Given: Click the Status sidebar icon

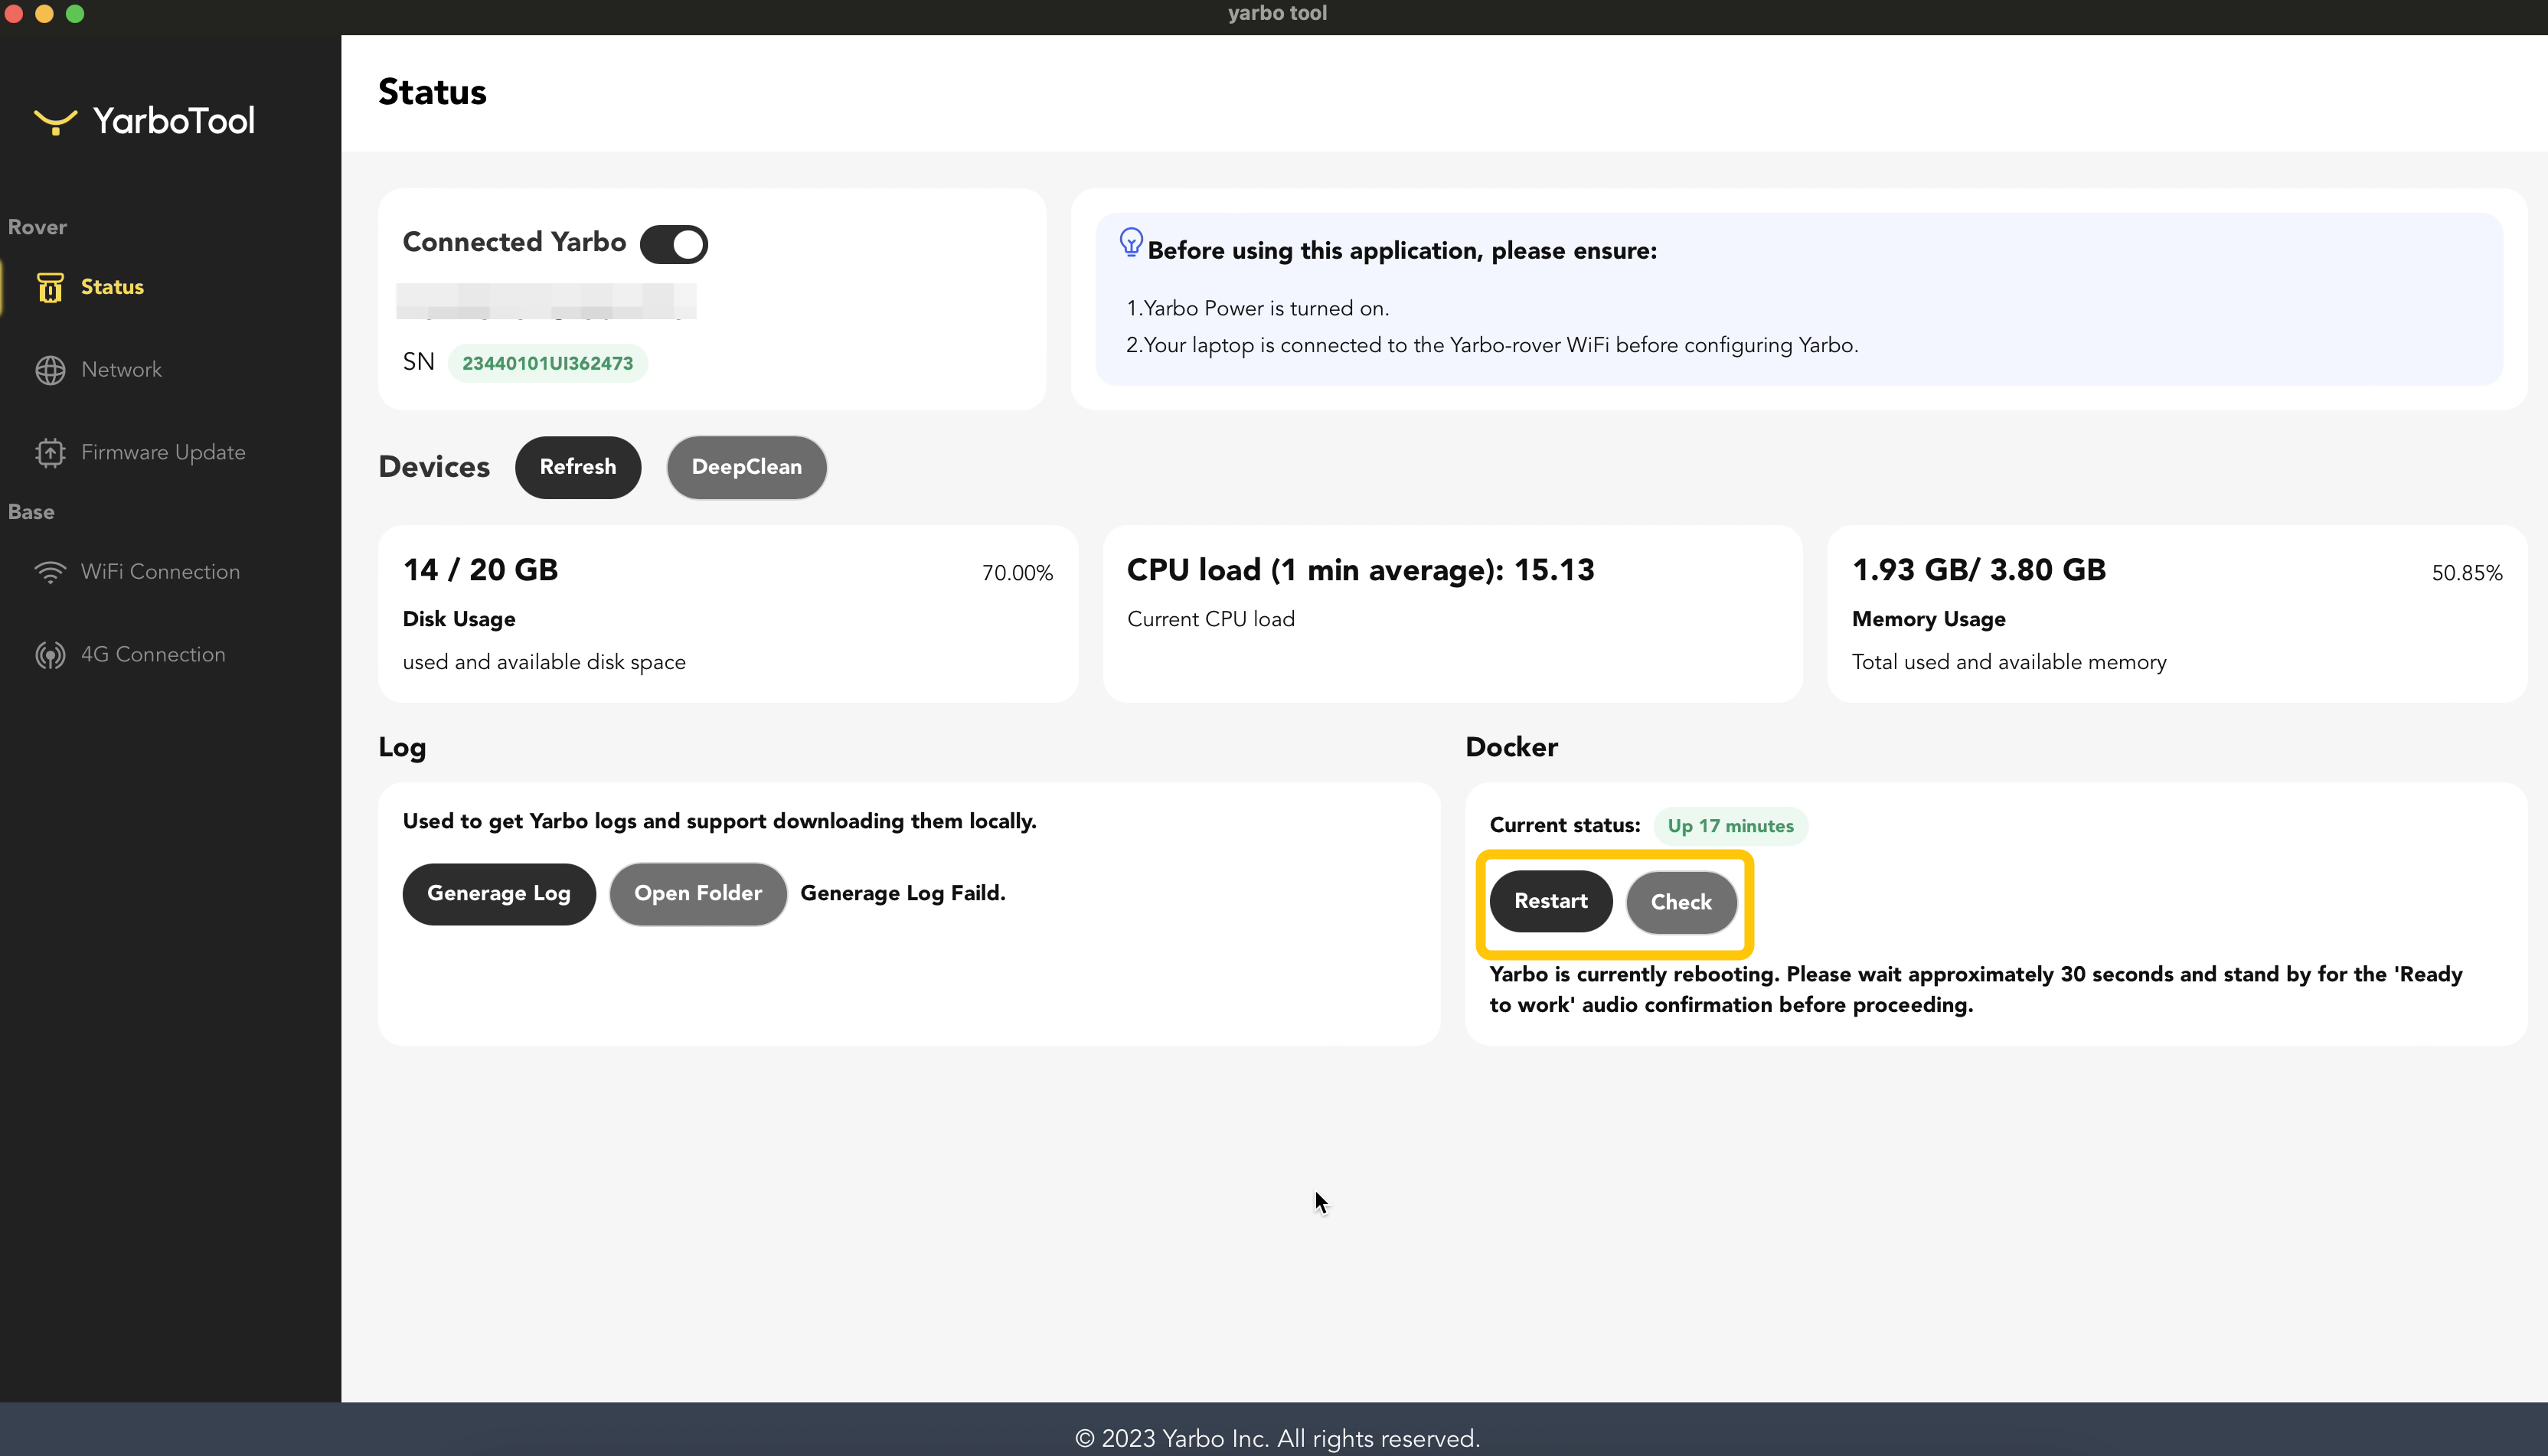Looking at the screenshot, I should 50,287.
